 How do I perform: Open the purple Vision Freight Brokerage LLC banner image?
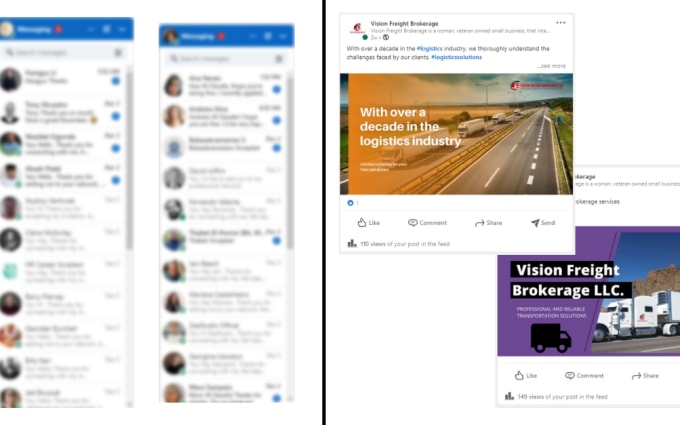tap(588, 291)
